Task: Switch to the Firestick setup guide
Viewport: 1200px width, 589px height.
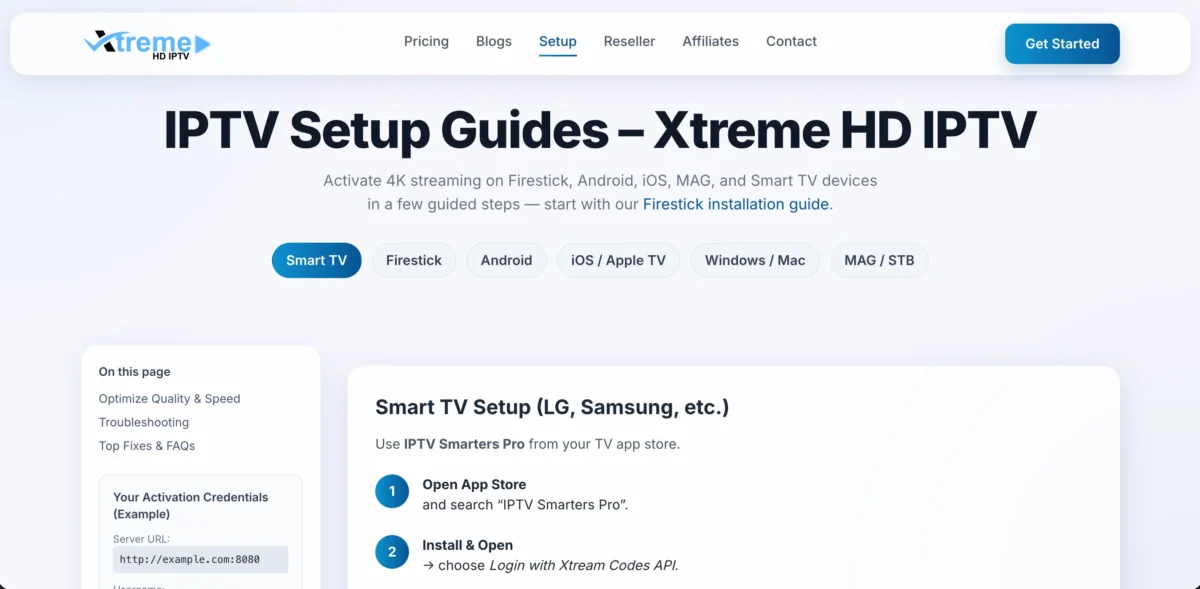Action: point(413,260)
